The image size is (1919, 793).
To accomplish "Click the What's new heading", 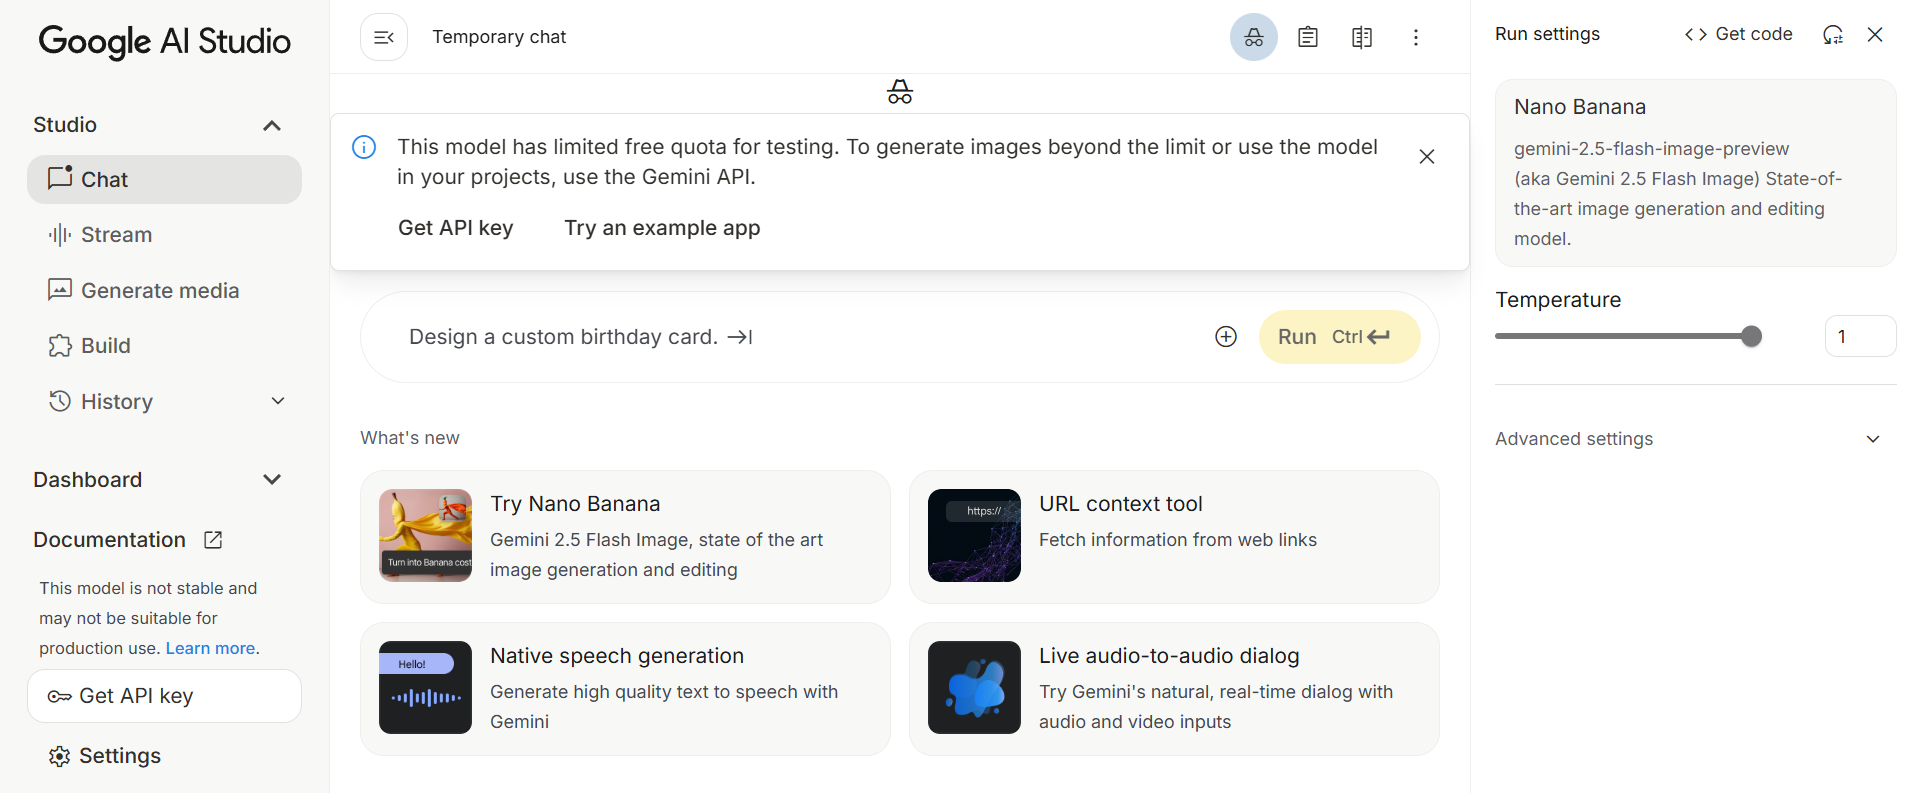I will point(410,438).
